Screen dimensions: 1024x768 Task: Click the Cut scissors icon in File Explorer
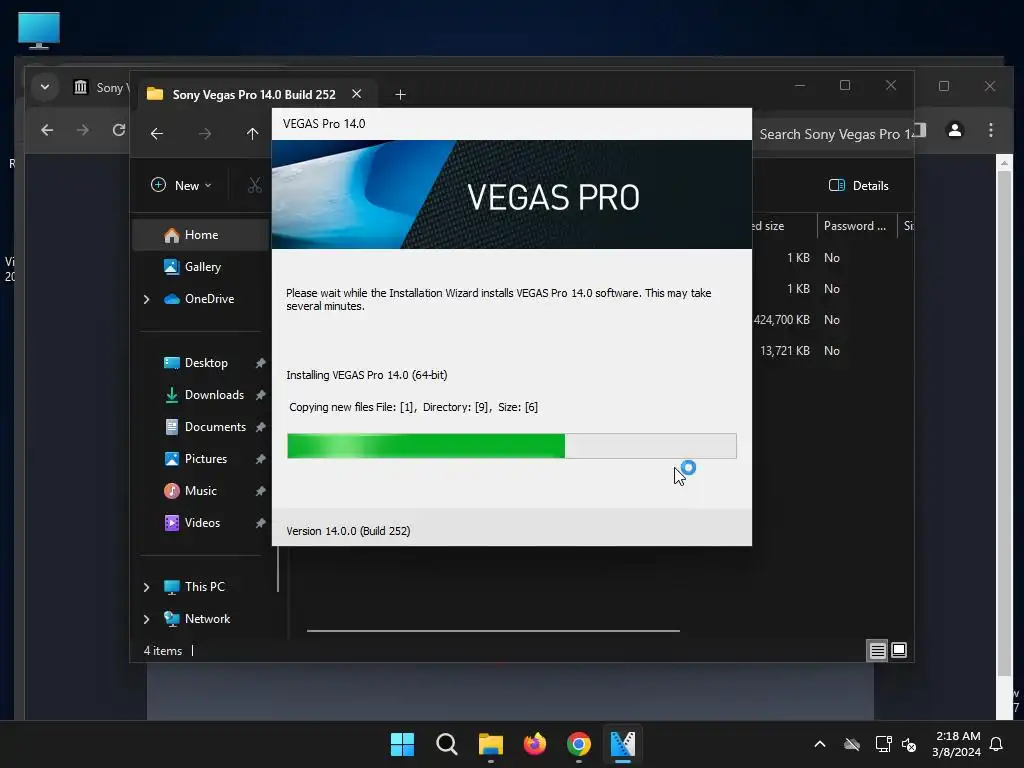pyautogui.click(x=255, y=185)
